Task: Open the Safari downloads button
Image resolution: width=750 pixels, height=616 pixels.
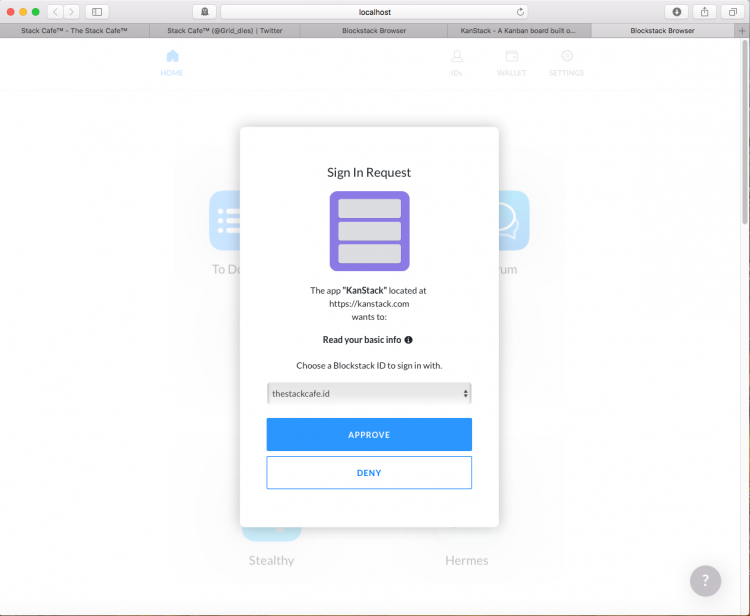Action: tap(676, 12)
